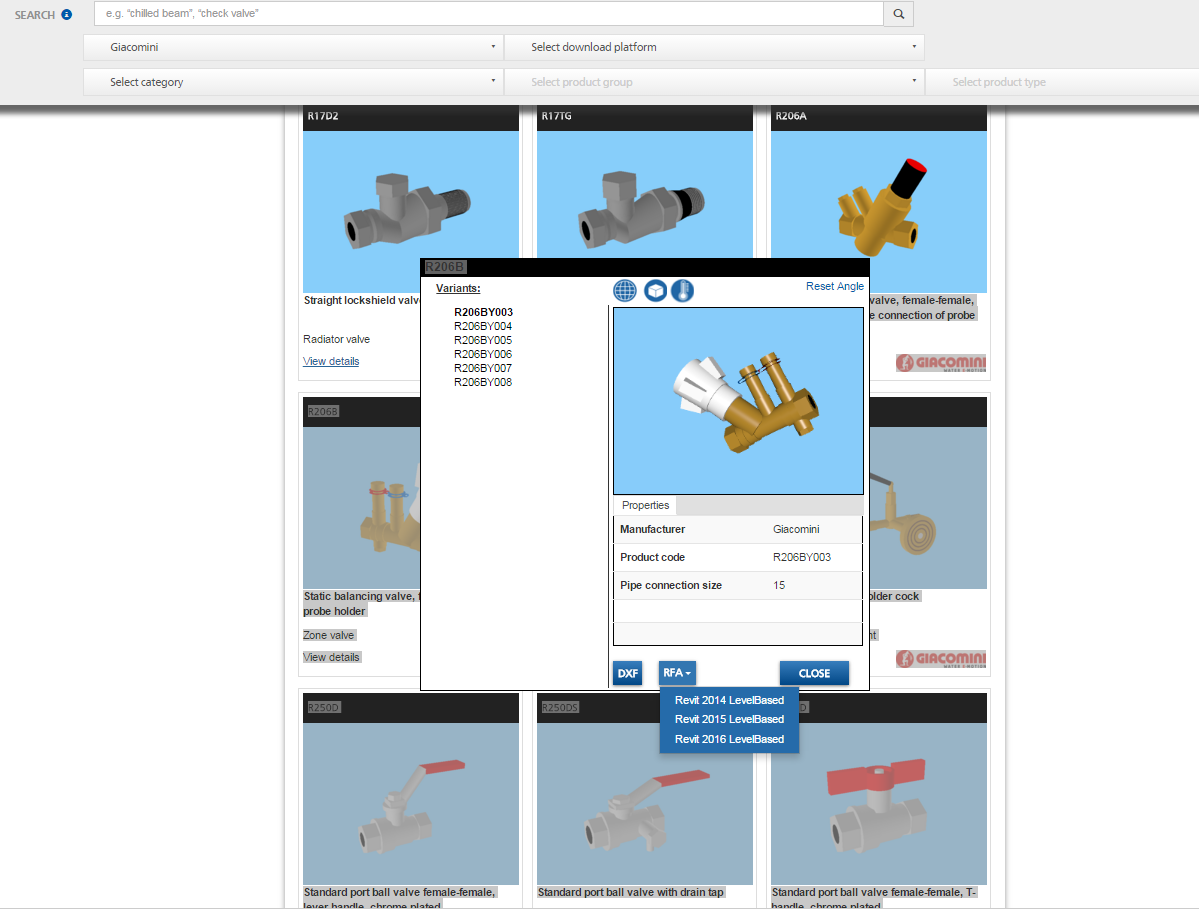Download the DXF file
Viewport: 1199px width, 912px height.
tap(628, 673)
